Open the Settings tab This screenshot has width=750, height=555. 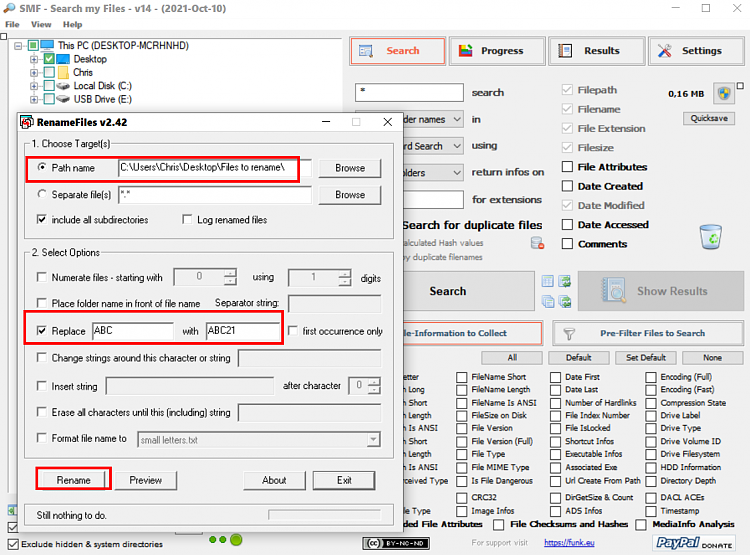696,51
